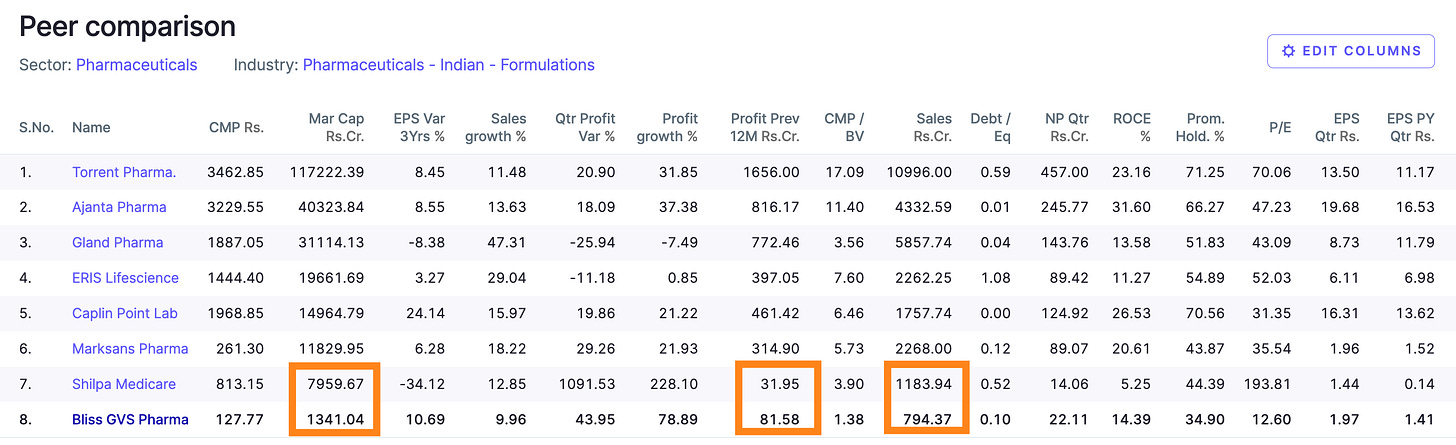The image size is (1456, 445).
Task: Click the S.No. column header
Action: tap(37, 127)
